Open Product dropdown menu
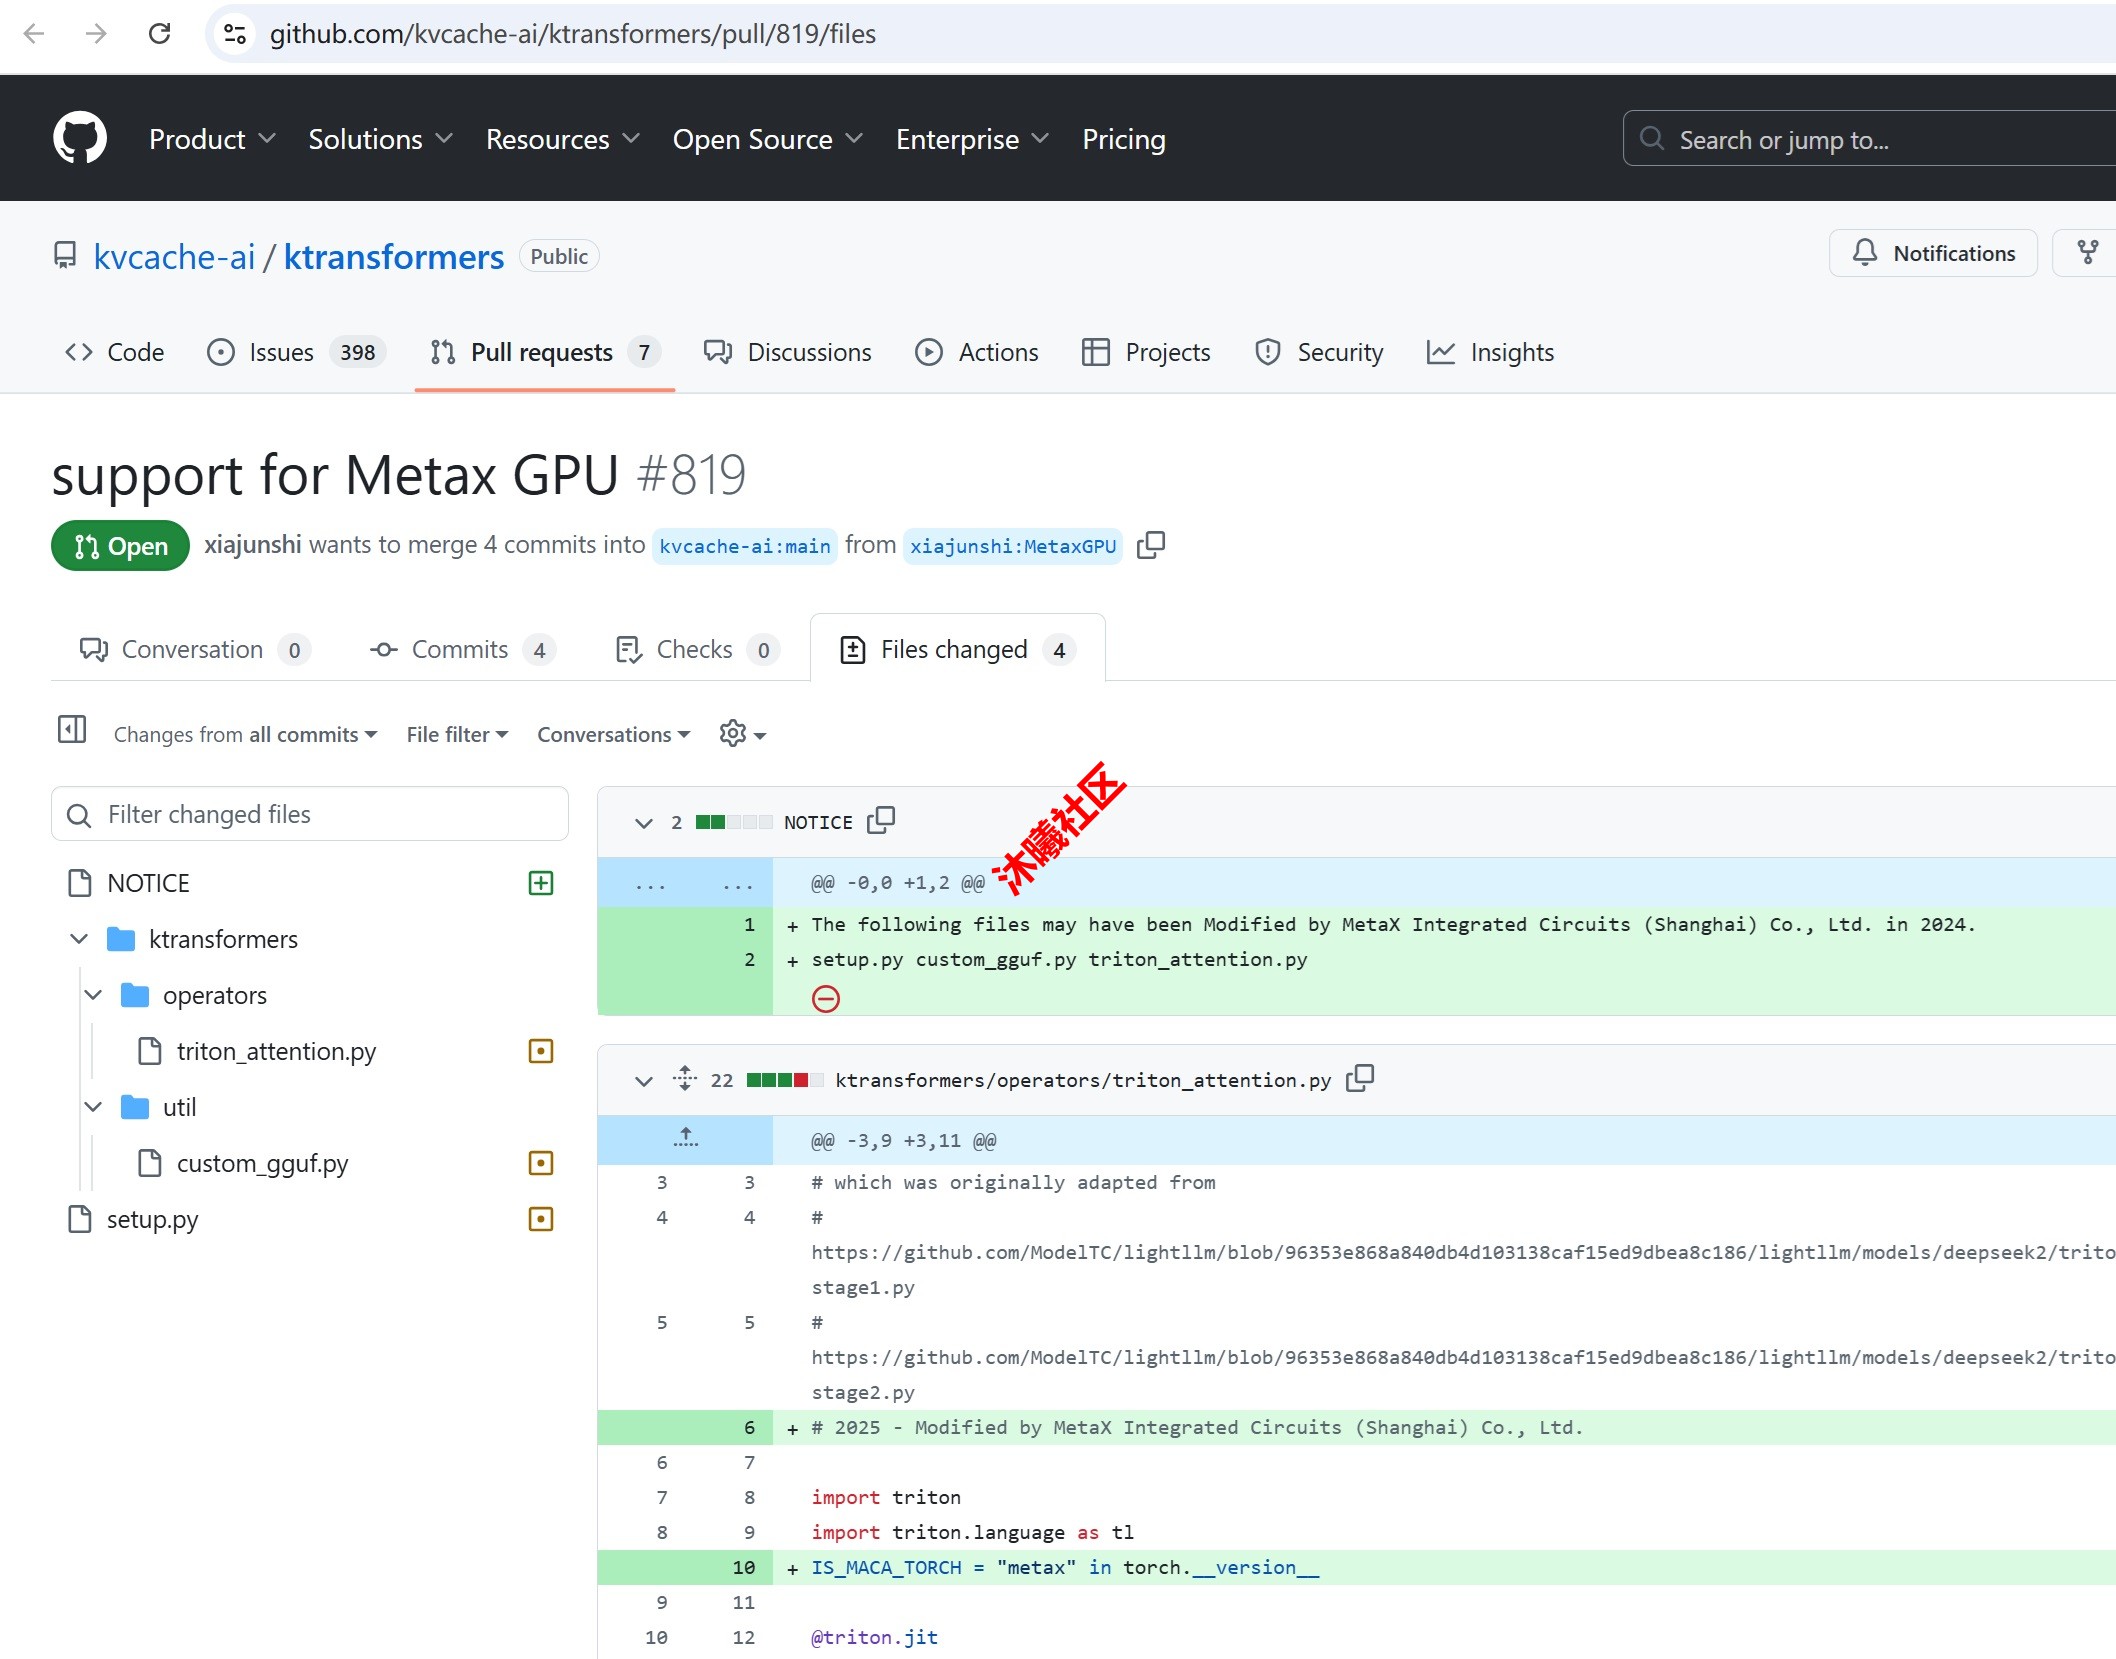Image resolution: width=2116 pixels, height=1659 pixels. click(212, 139)
